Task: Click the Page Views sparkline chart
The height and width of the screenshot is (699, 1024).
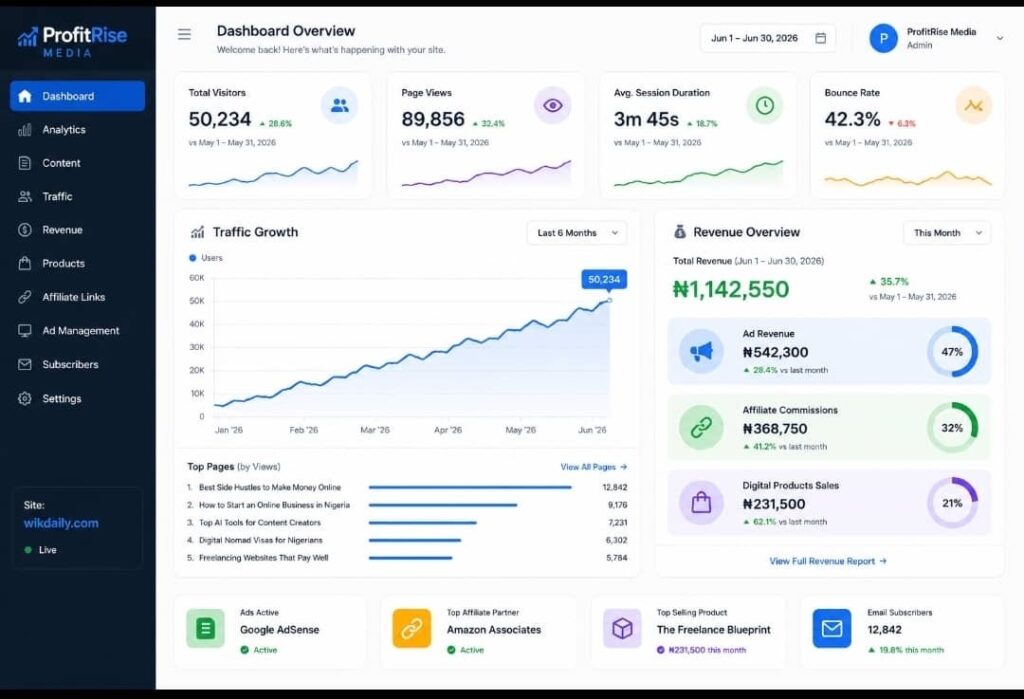Action: pyautogui.click(x=487, y=174)
